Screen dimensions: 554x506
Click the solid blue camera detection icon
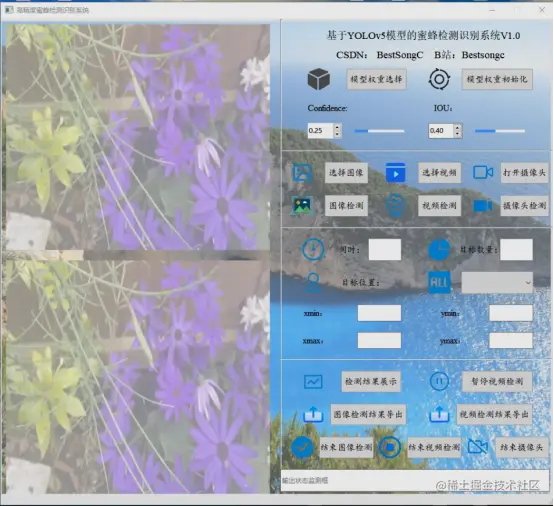(483, 206)
